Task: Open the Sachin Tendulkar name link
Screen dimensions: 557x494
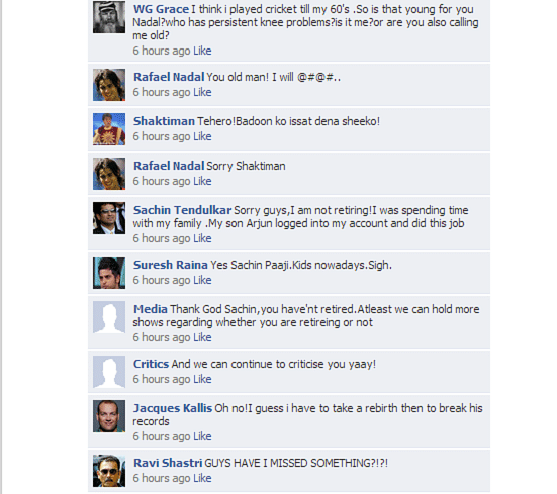Action: [182, 210]
